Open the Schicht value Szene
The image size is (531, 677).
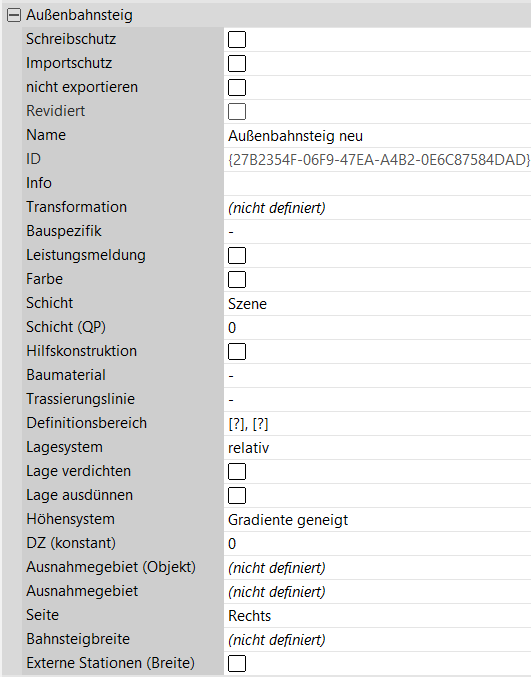click(x=377, y=304)
